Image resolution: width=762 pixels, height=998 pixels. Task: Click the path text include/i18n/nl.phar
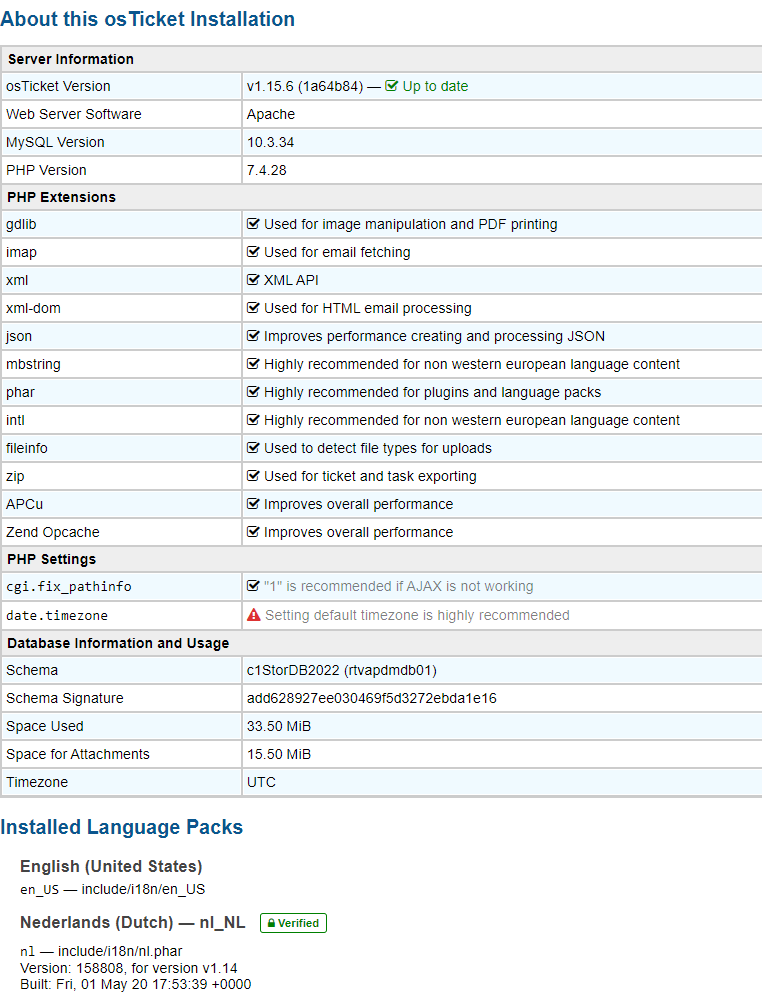(120, 951)
